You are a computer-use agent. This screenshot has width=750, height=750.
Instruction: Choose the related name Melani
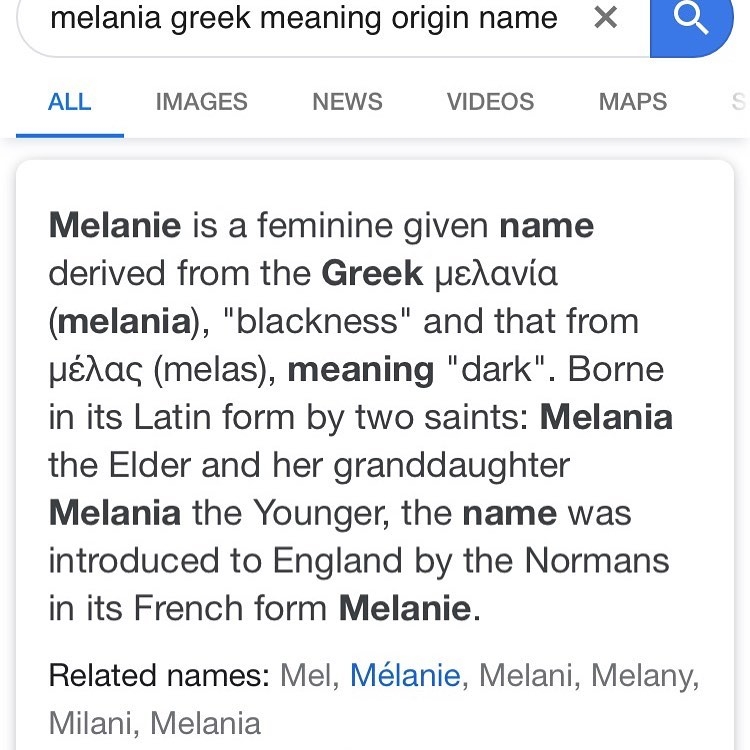click(x=526, y=675)
